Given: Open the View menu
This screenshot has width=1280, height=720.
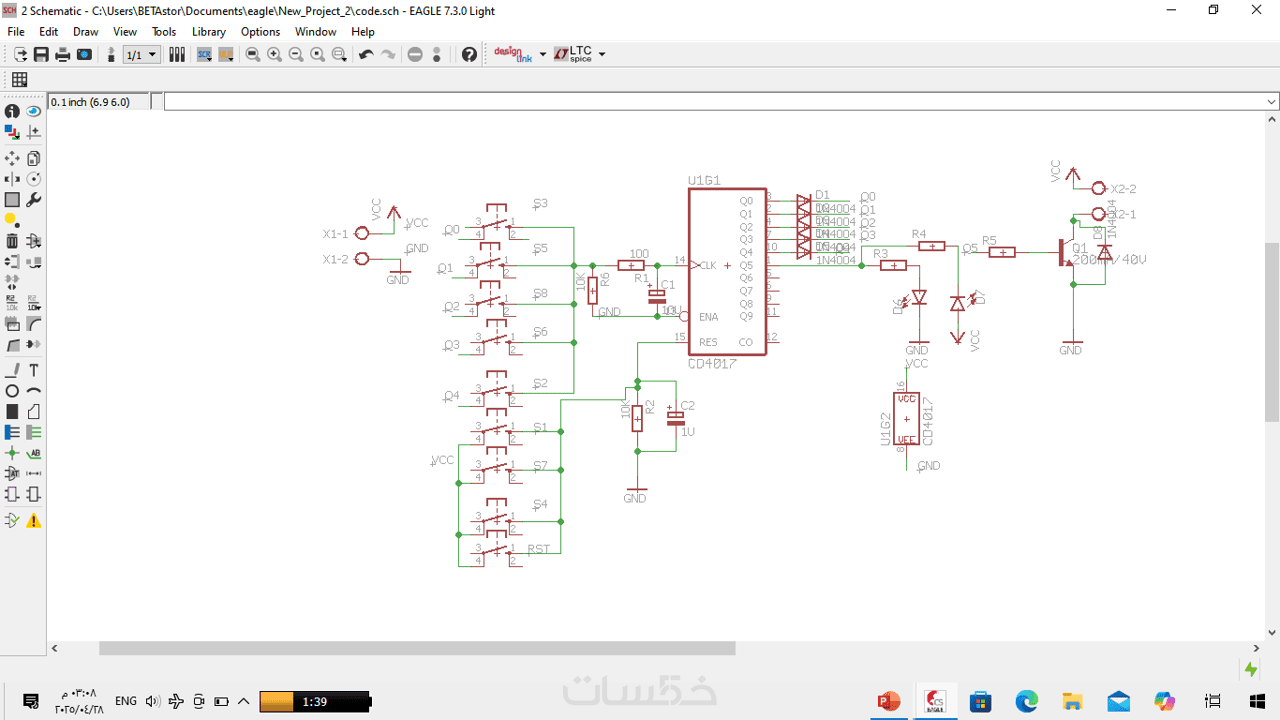Looking at the screenshot, I should click(x=125, y=32).
